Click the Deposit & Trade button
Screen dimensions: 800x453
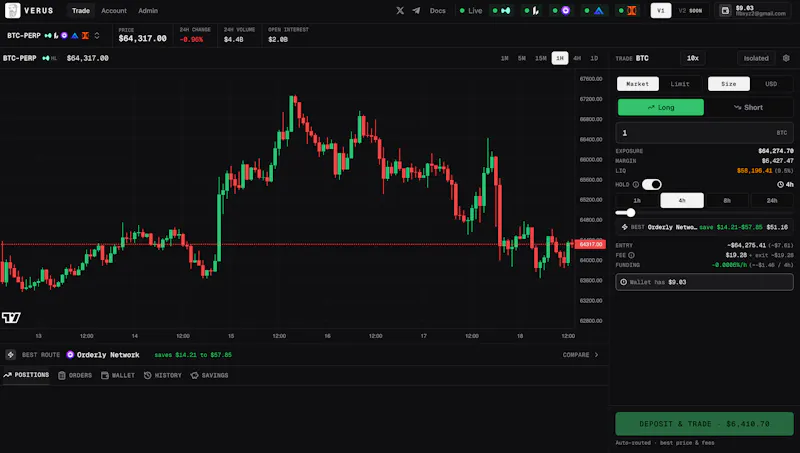pyautogui.click(x=704, y=424)
